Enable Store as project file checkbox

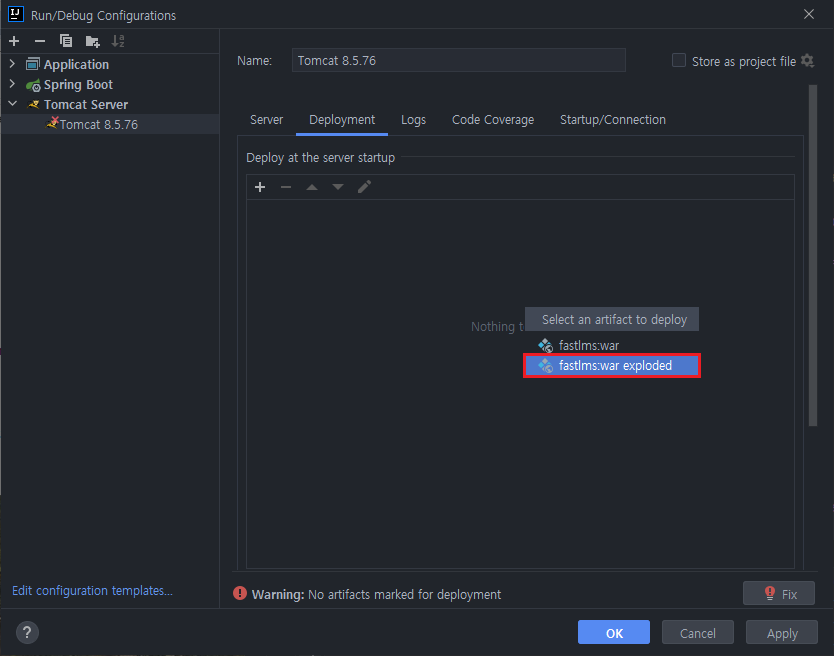(x=679, y=60)
